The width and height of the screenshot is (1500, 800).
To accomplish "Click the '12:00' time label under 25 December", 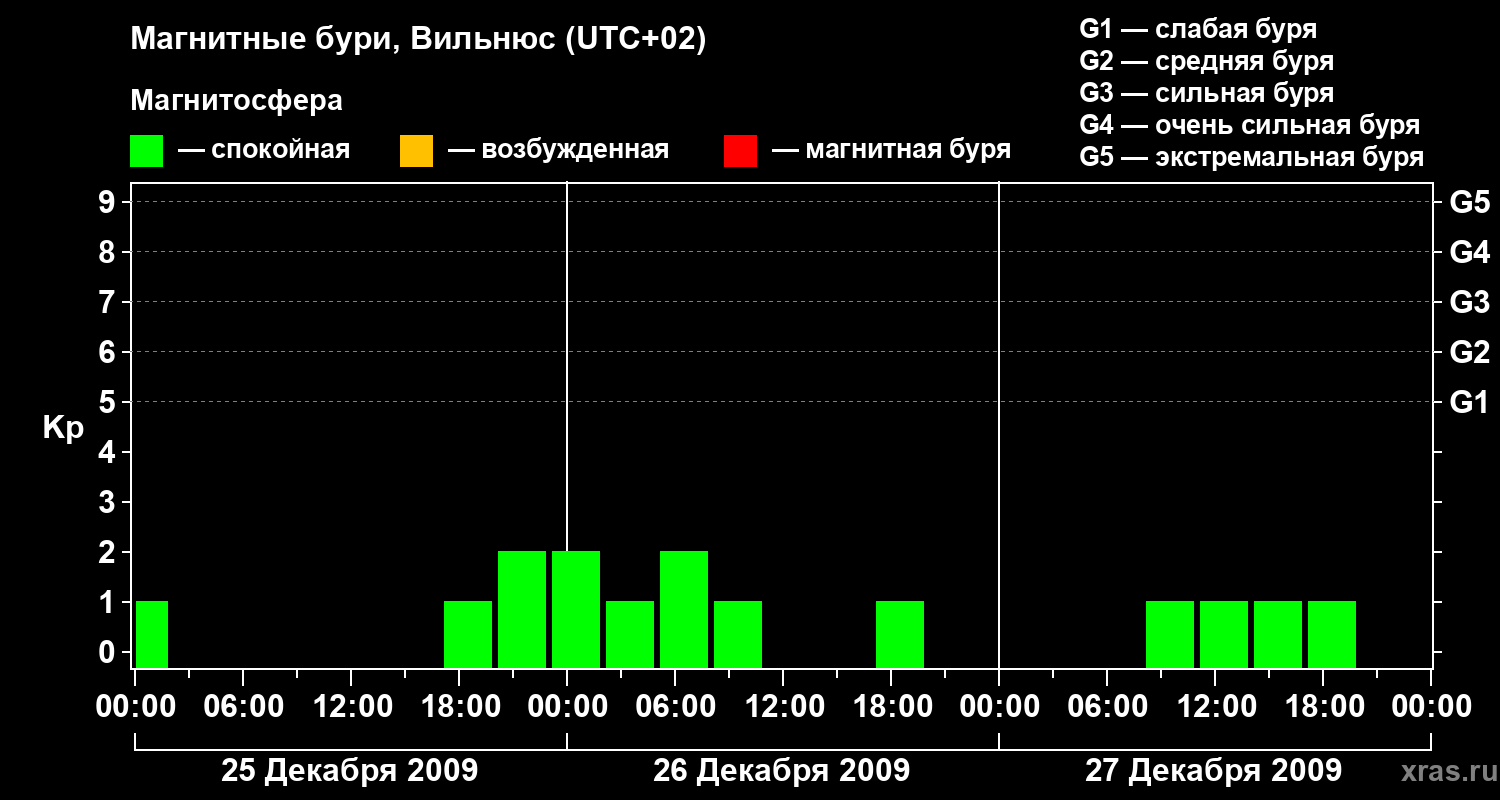I will (351, 706).
